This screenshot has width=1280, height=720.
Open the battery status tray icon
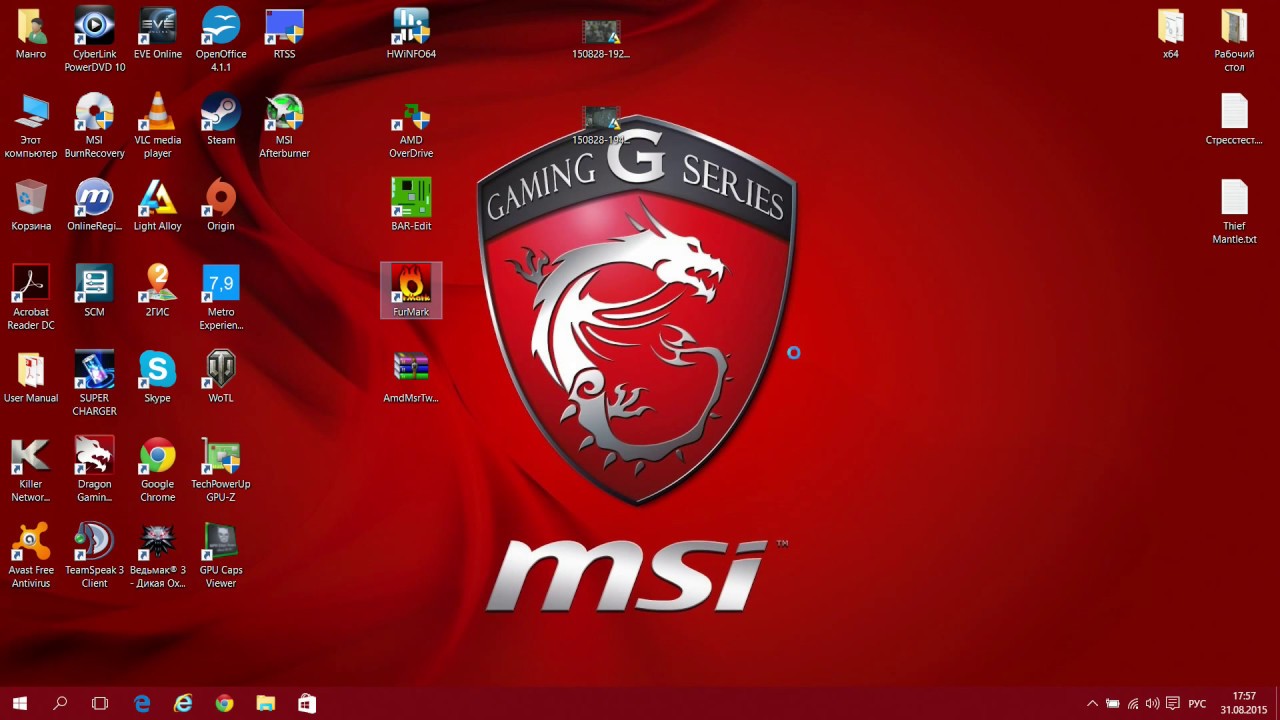click(x=1112, y=704)
